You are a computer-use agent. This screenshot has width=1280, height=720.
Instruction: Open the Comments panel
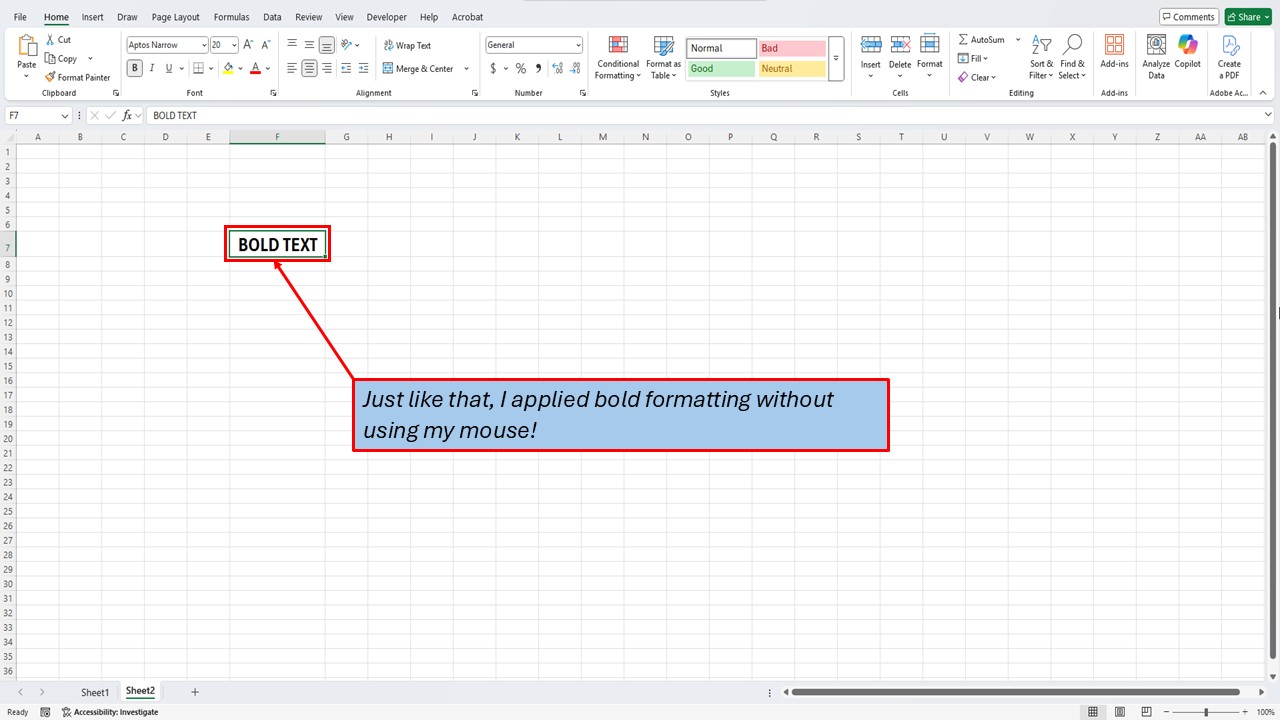tap(1188, 16)
